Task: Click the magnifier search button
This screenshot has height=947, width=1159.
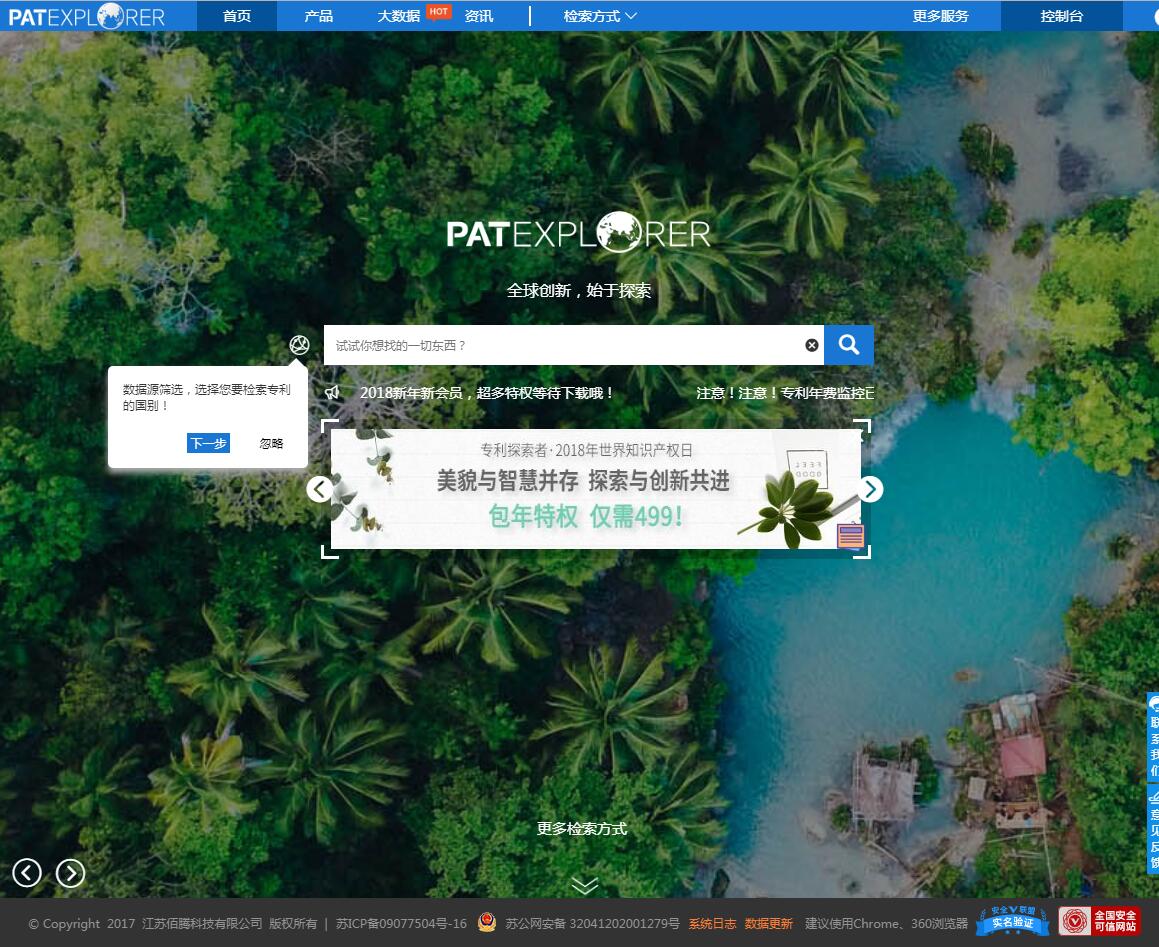Action: [849, 345]
